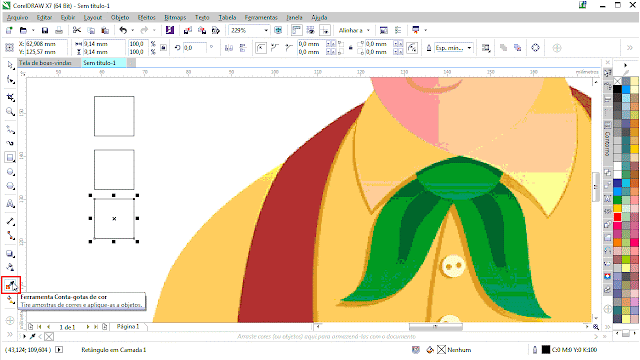
Task: Expand the Alinhar a dropdown
Action: [368, 30]
